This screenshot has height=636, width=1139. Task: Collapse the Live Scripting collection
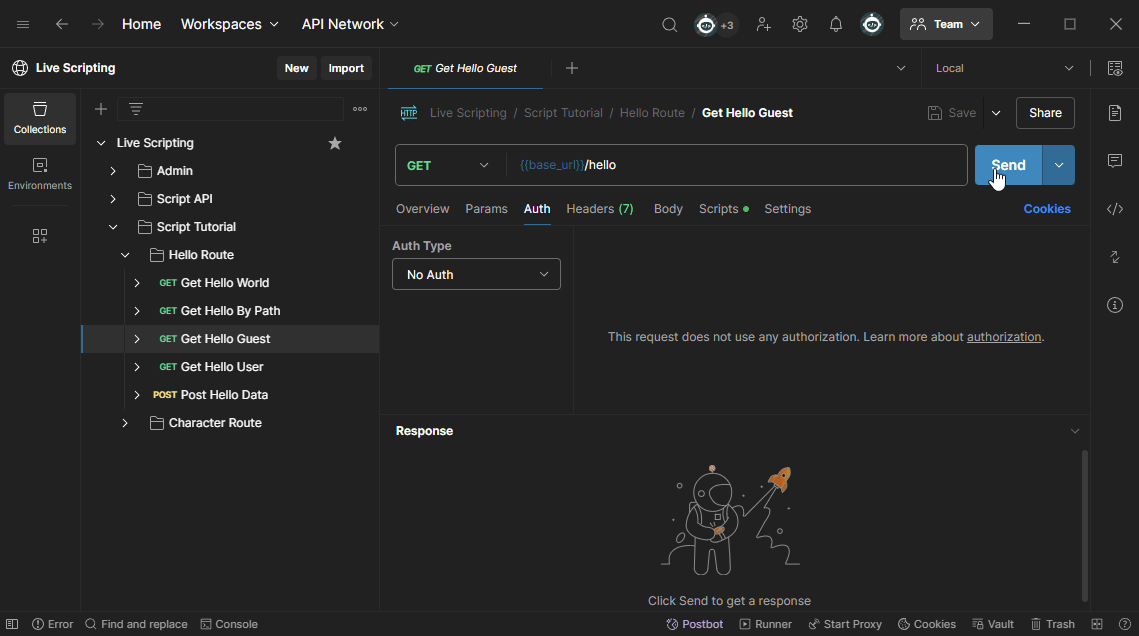click(101, 143)
